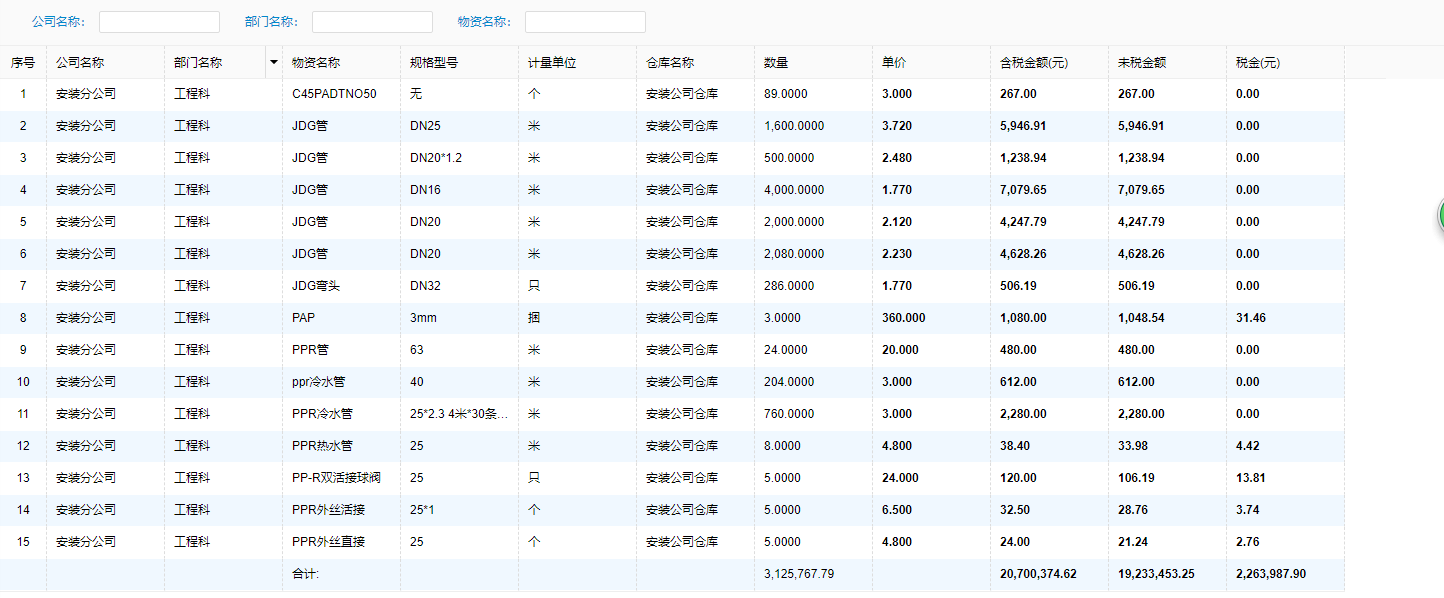Click the row number 12 cell
Image resolution: width=1444 pixels, height=598 pixels.
click(x=23, y=446)
